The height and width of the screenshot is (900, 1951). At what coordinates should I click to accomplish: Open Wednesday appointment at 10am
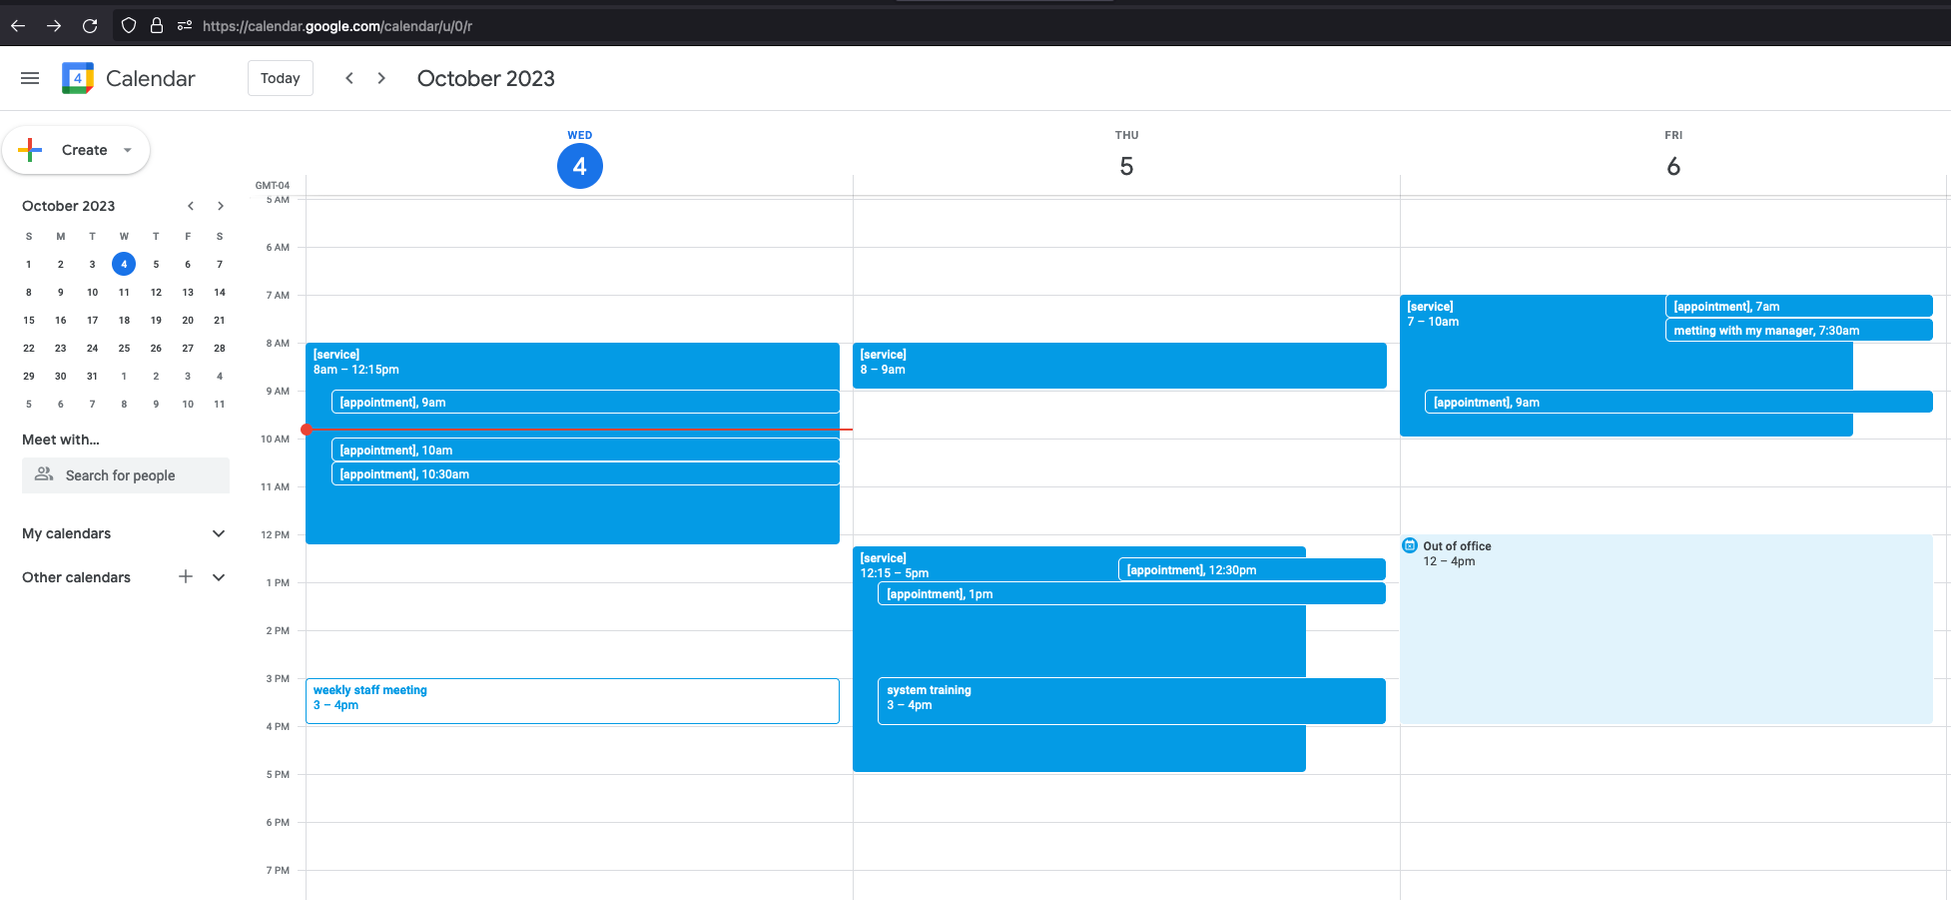pyautogui.click(x=586, y=450)
